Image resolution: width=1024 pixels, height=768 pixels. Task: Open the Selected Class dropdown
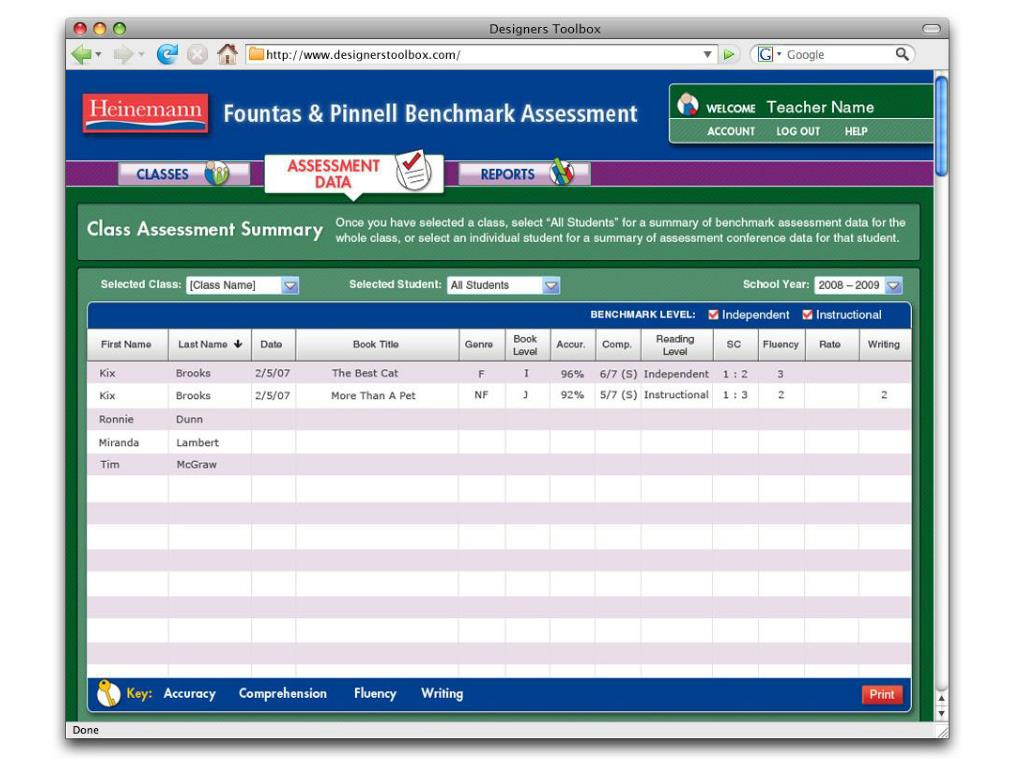242,285
